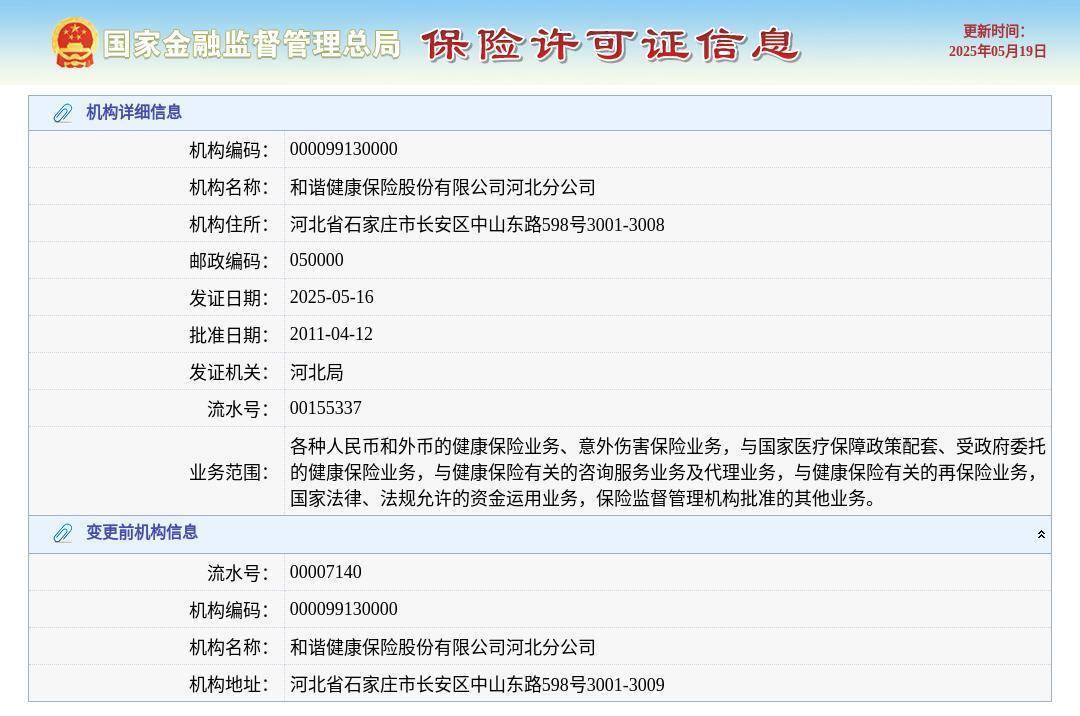Click the 保险许可证信息 title graphic
1080x716 pixels.
612,45
